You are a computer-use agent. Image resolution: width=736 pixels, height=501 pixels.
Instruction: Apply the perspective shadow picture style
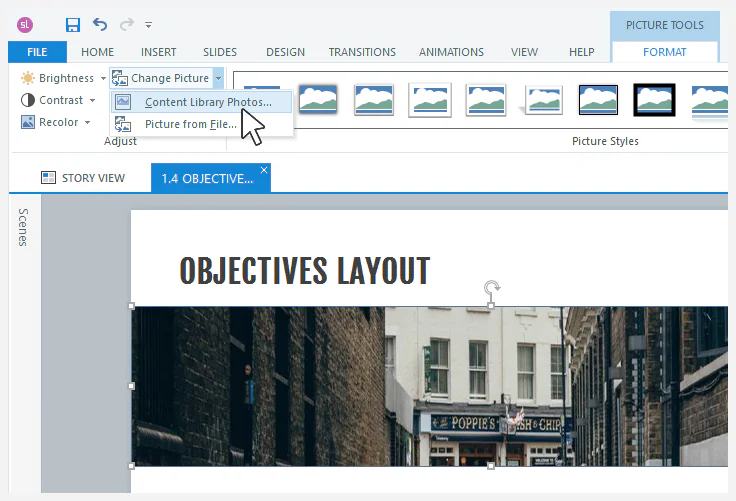(542, 100)
